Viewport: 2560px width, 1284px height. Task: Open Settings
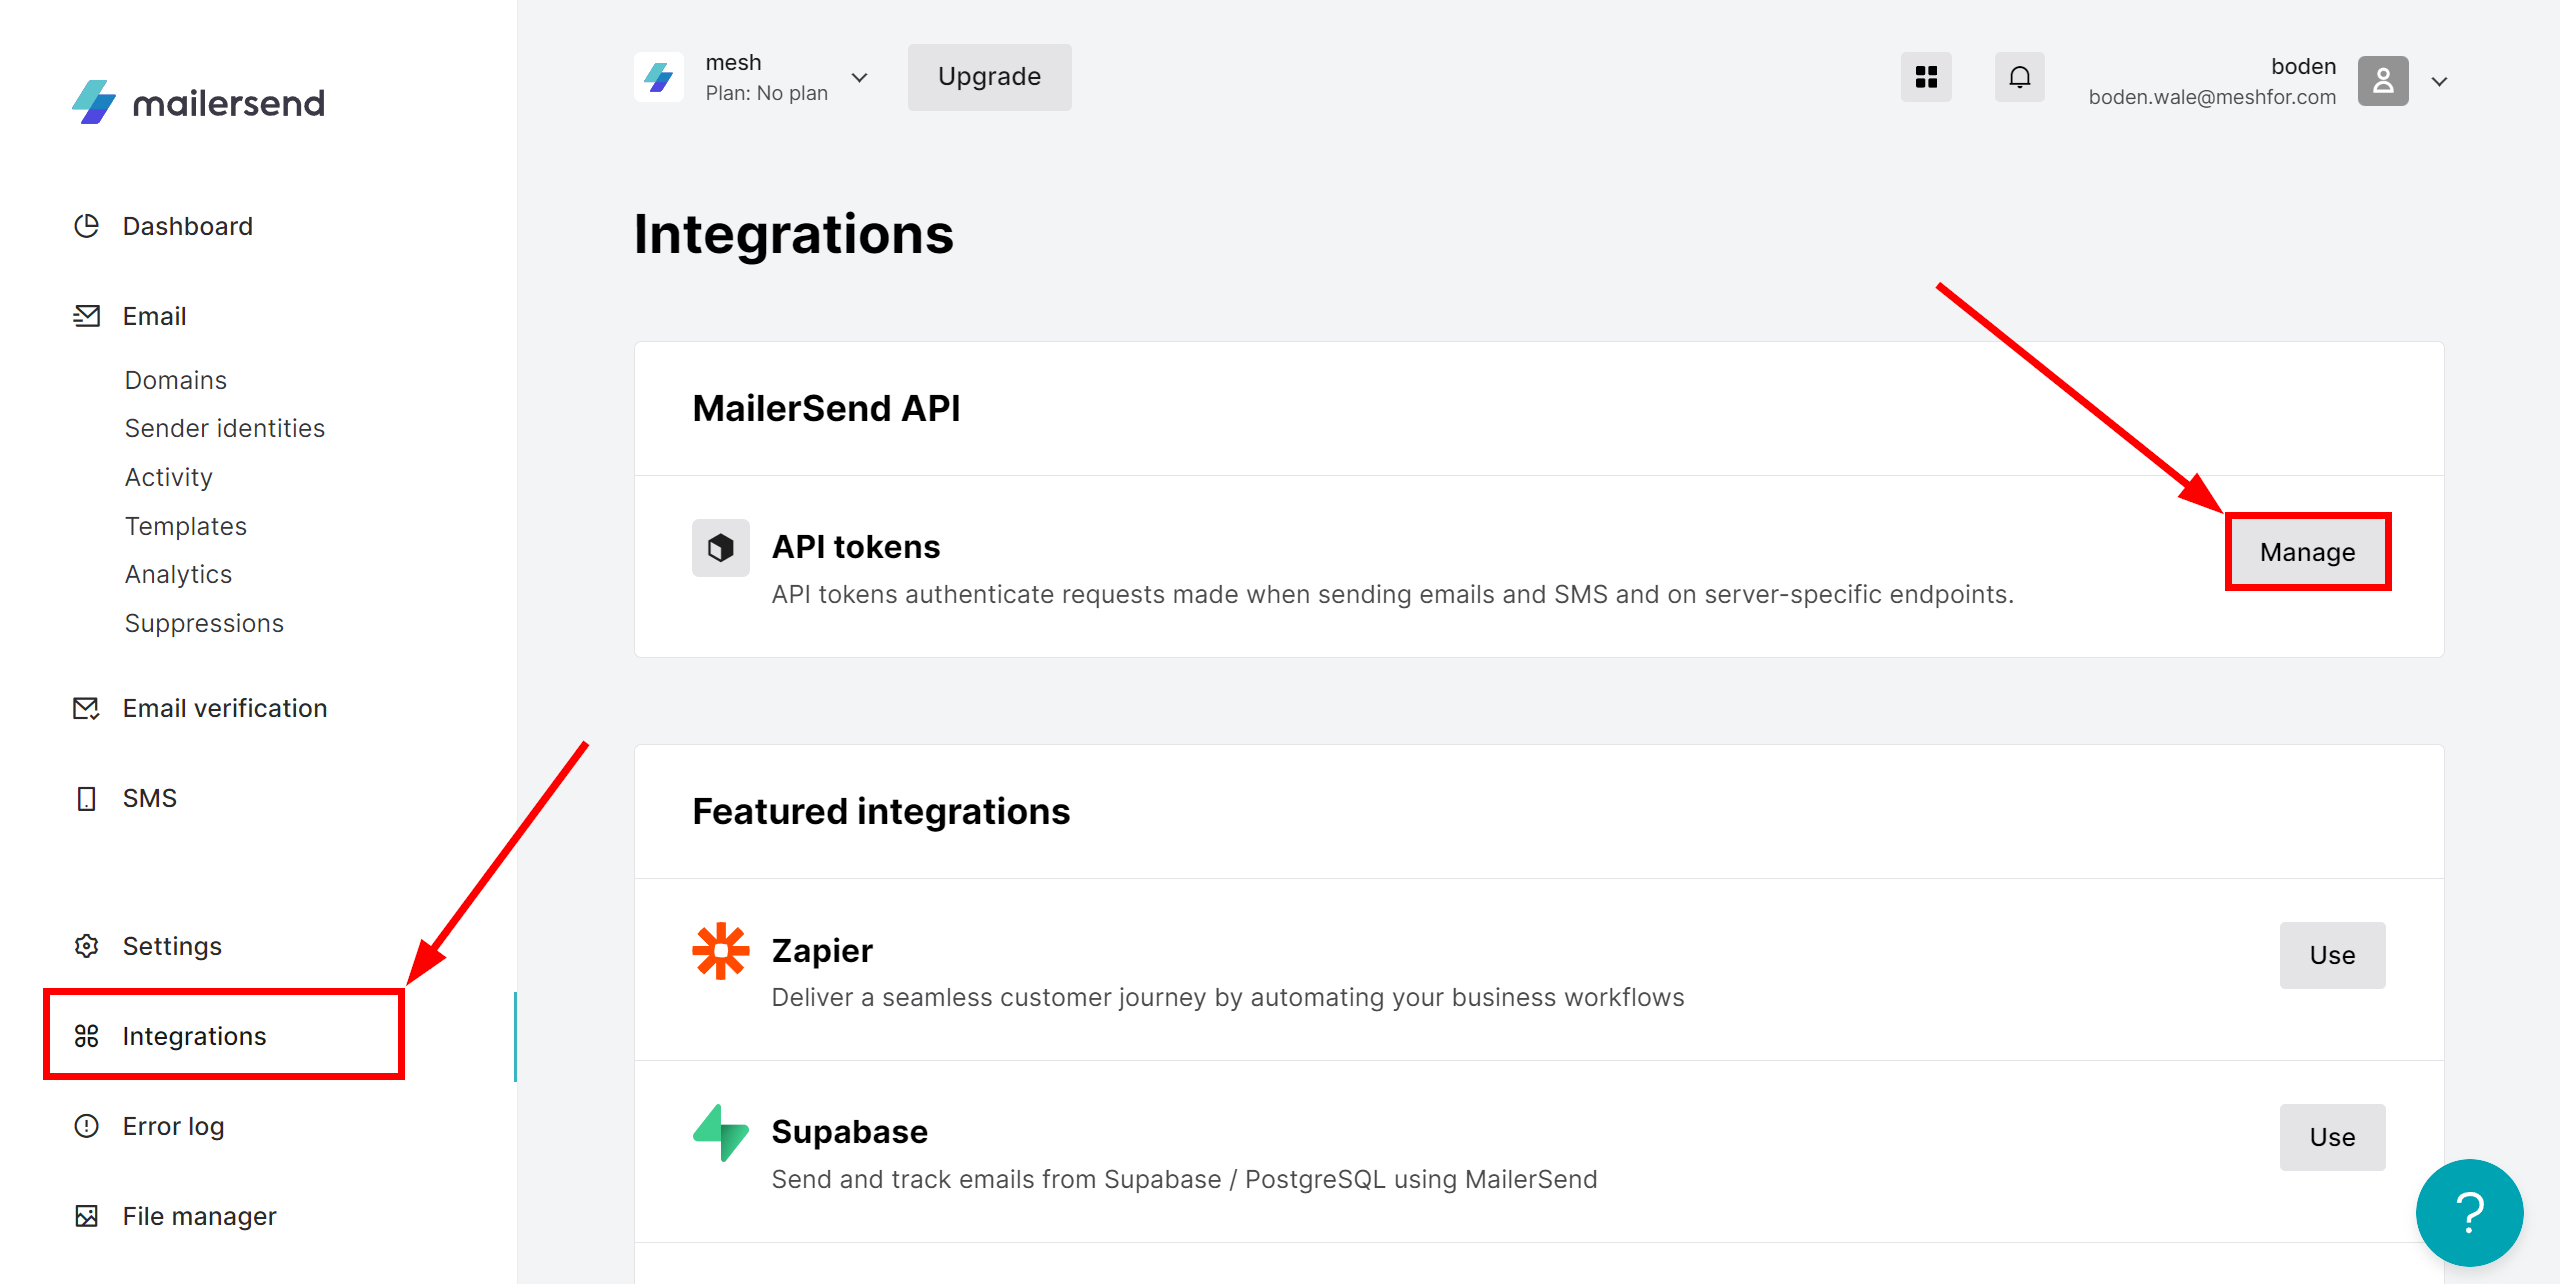172,946
